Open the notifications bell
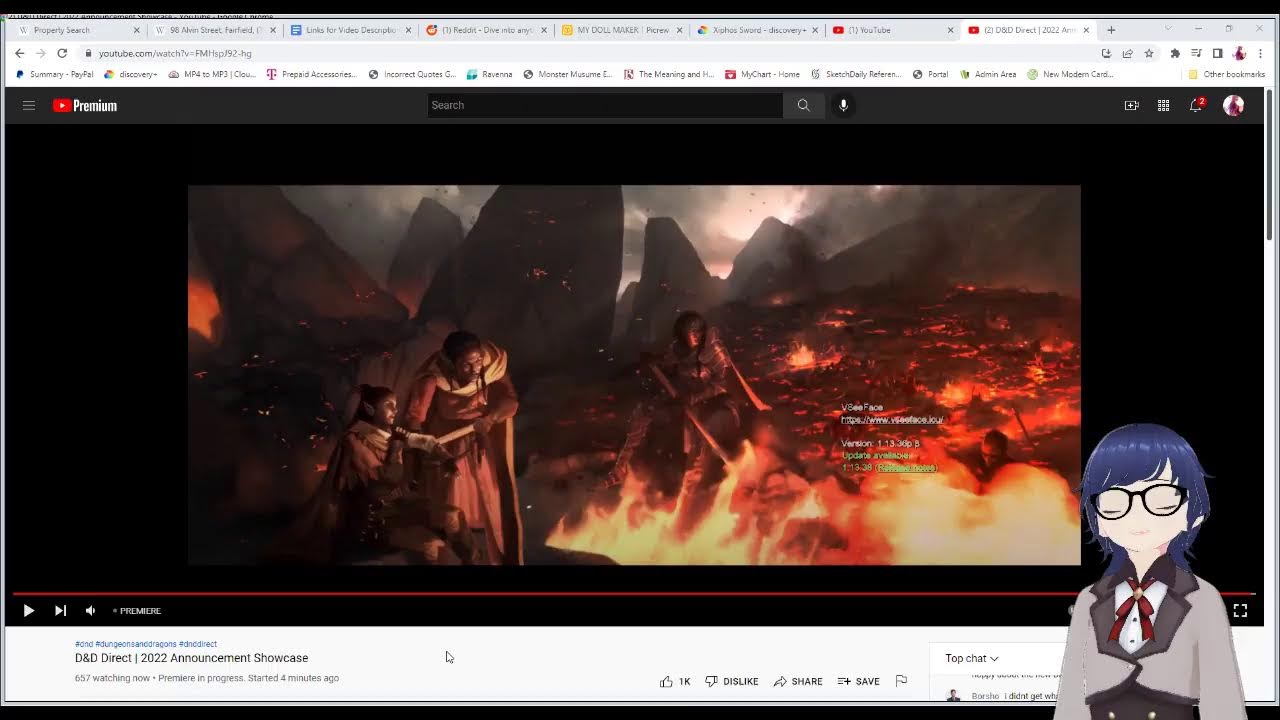Screen dimensions: 1280x720 pyautogui.click(x=1196, y=105)
